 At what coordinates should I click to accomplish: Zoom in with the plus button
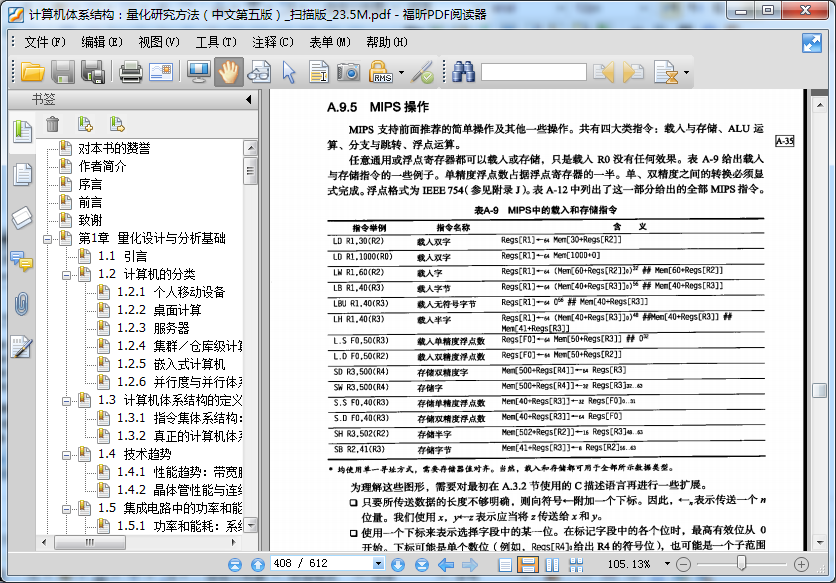pos(801,564)
